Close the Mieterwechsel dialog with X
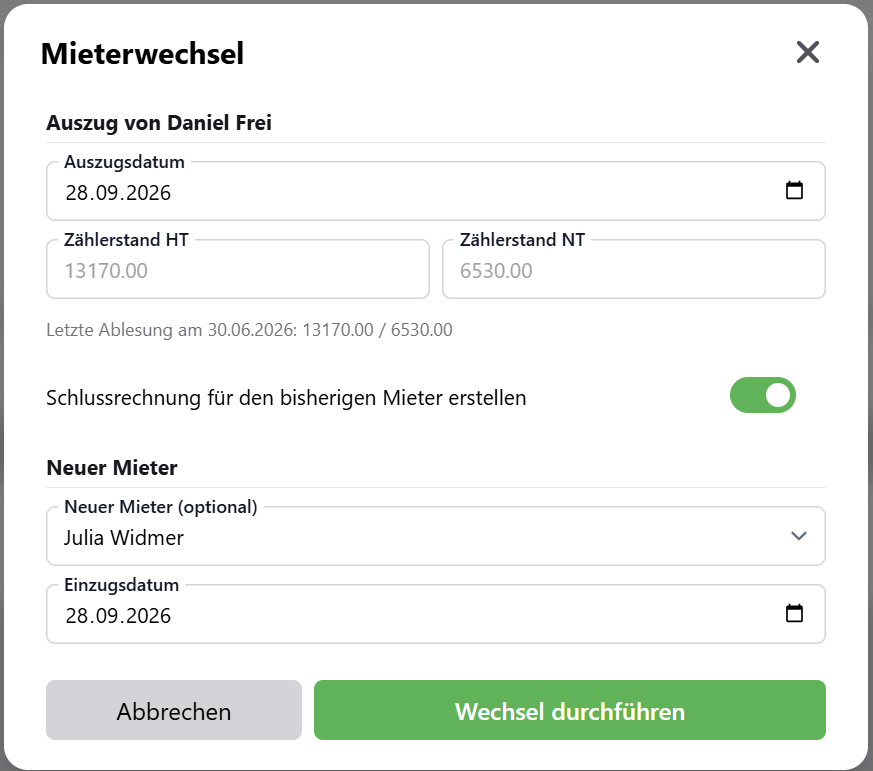Image resolution: width=873 pixels, height=771 pixels. [807, 52]
